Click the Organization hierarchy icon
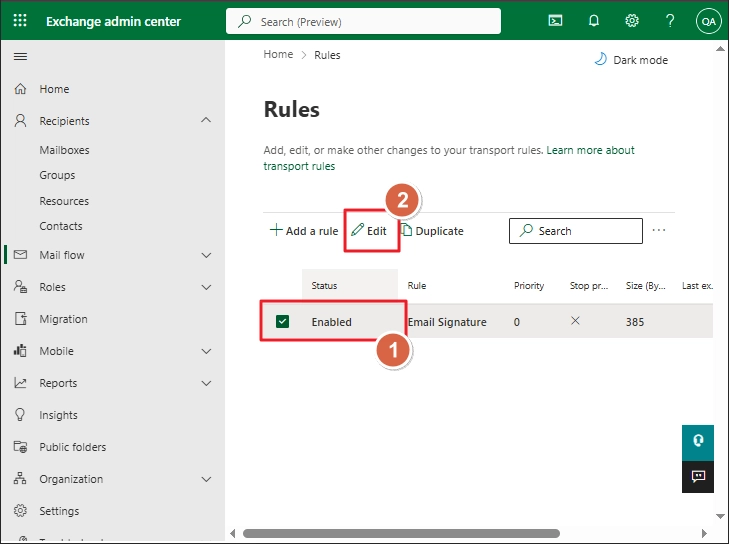This screenshot has height=544, width=729. (20, 478)
